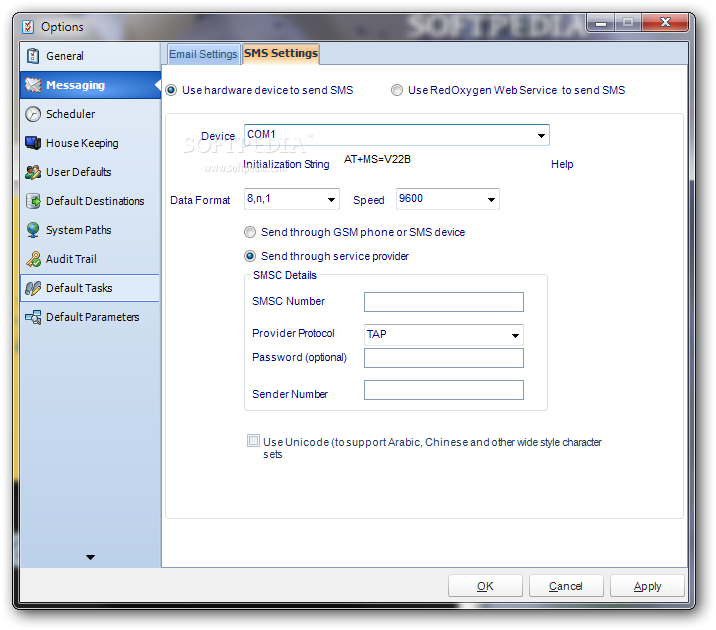Minimize the Options window

(601, 23)
